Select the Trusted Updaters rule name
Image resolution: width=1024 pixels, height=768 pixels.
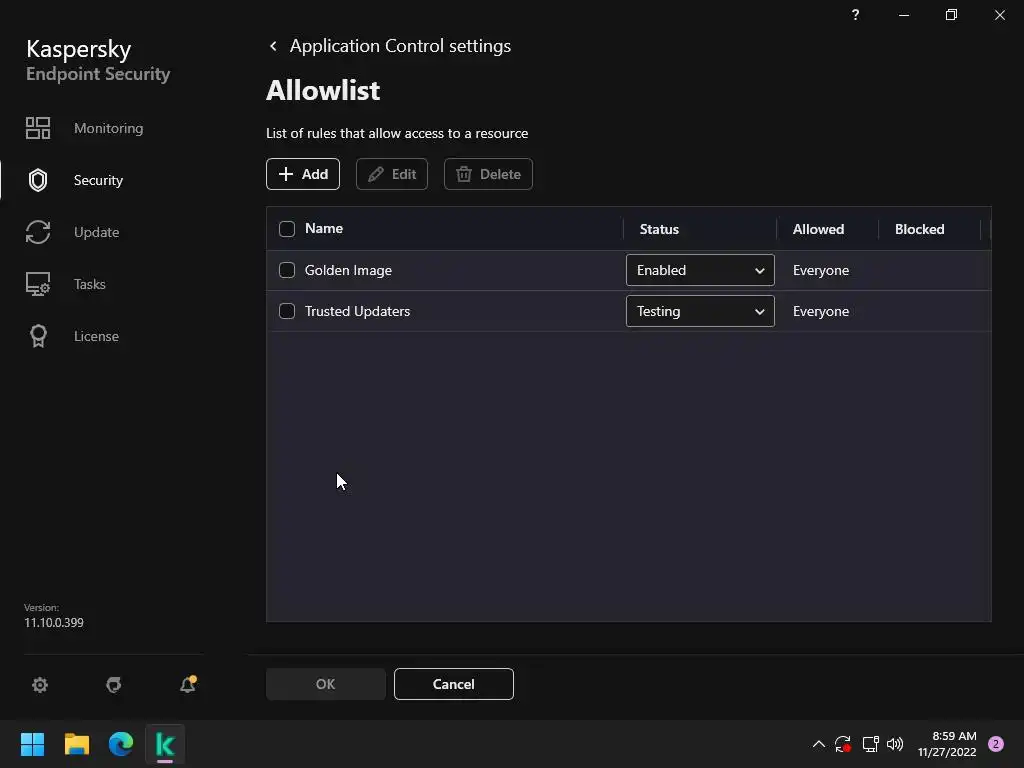click(x=357, y=312)
